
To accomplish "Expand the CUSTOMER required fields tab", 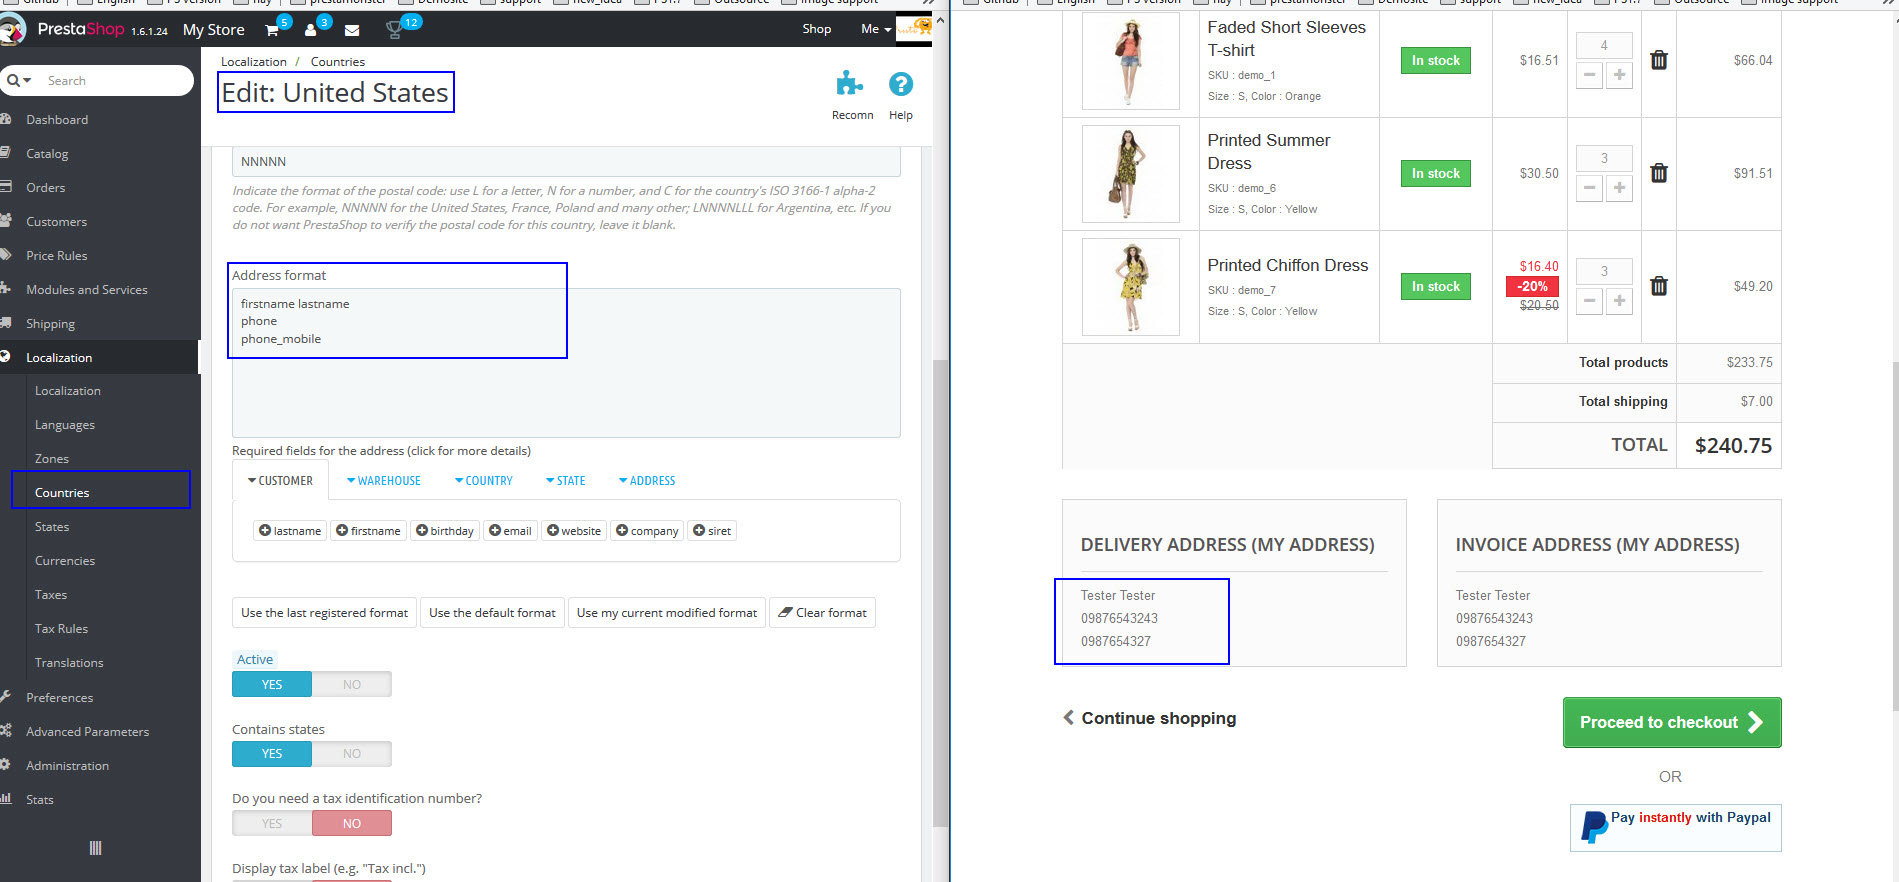I will click(280, 481).
